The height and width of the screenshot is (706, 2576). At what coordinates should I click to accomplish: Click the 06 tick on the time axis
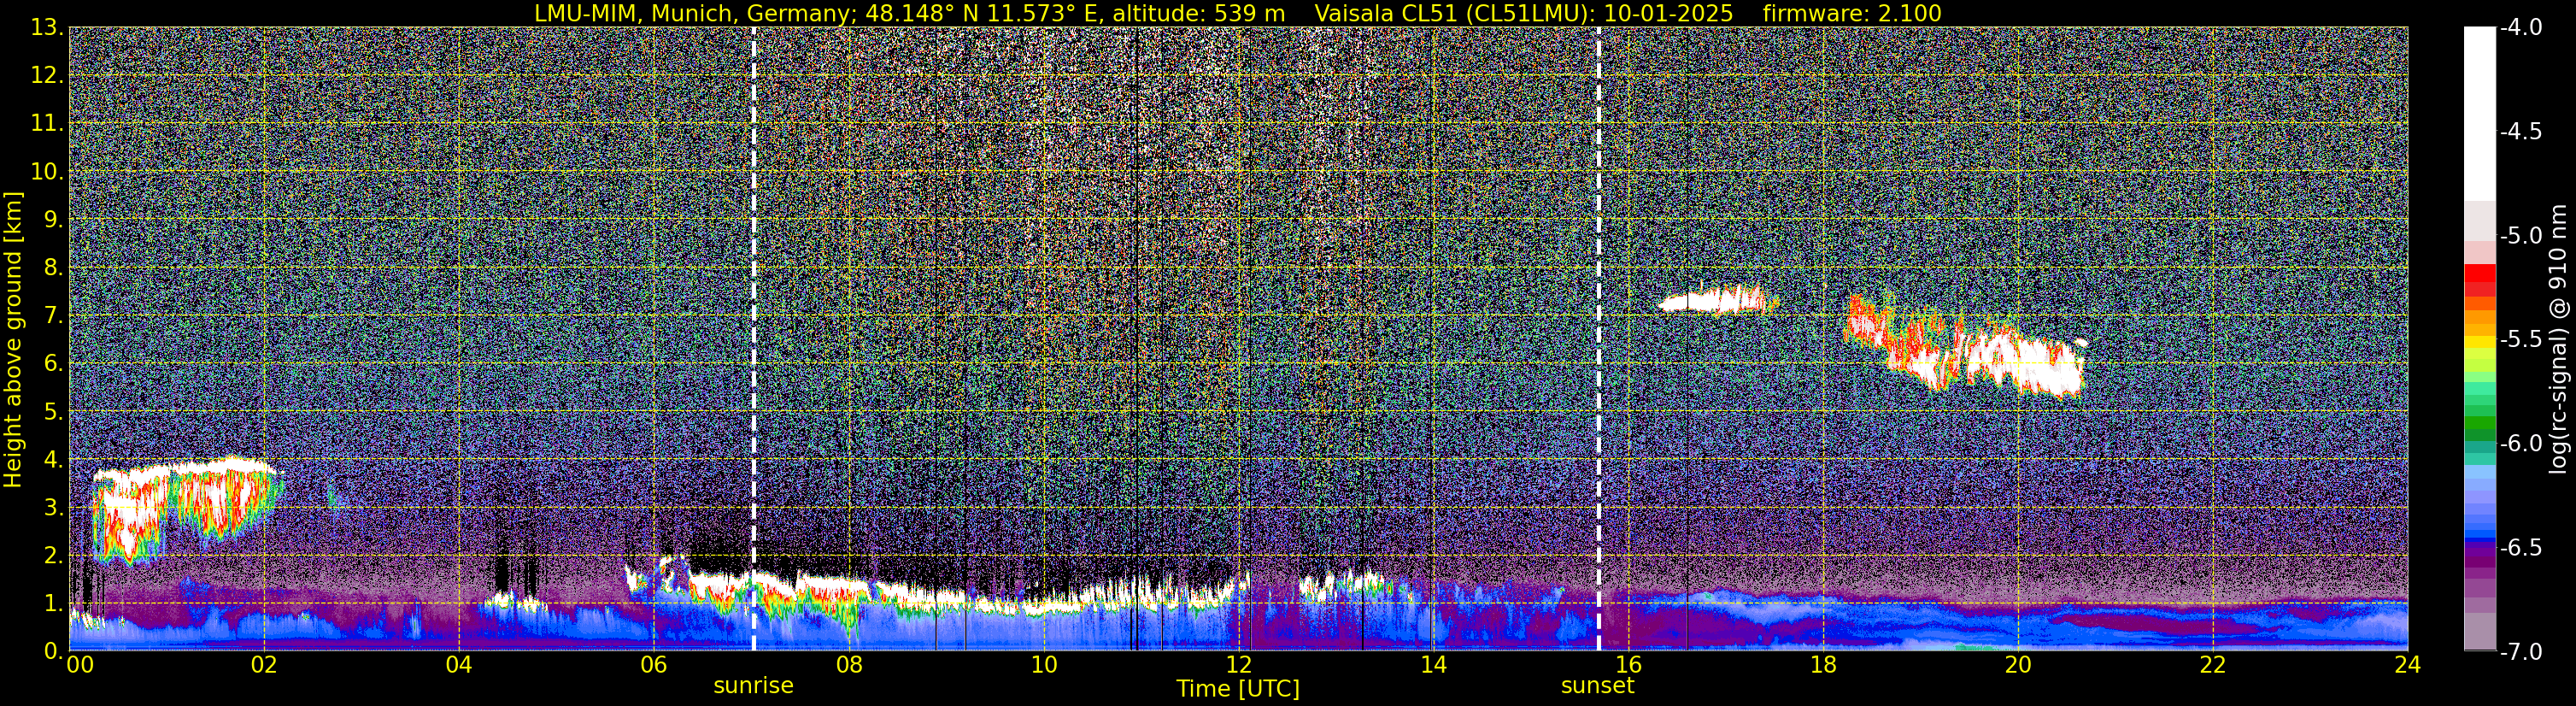[653, 664]
